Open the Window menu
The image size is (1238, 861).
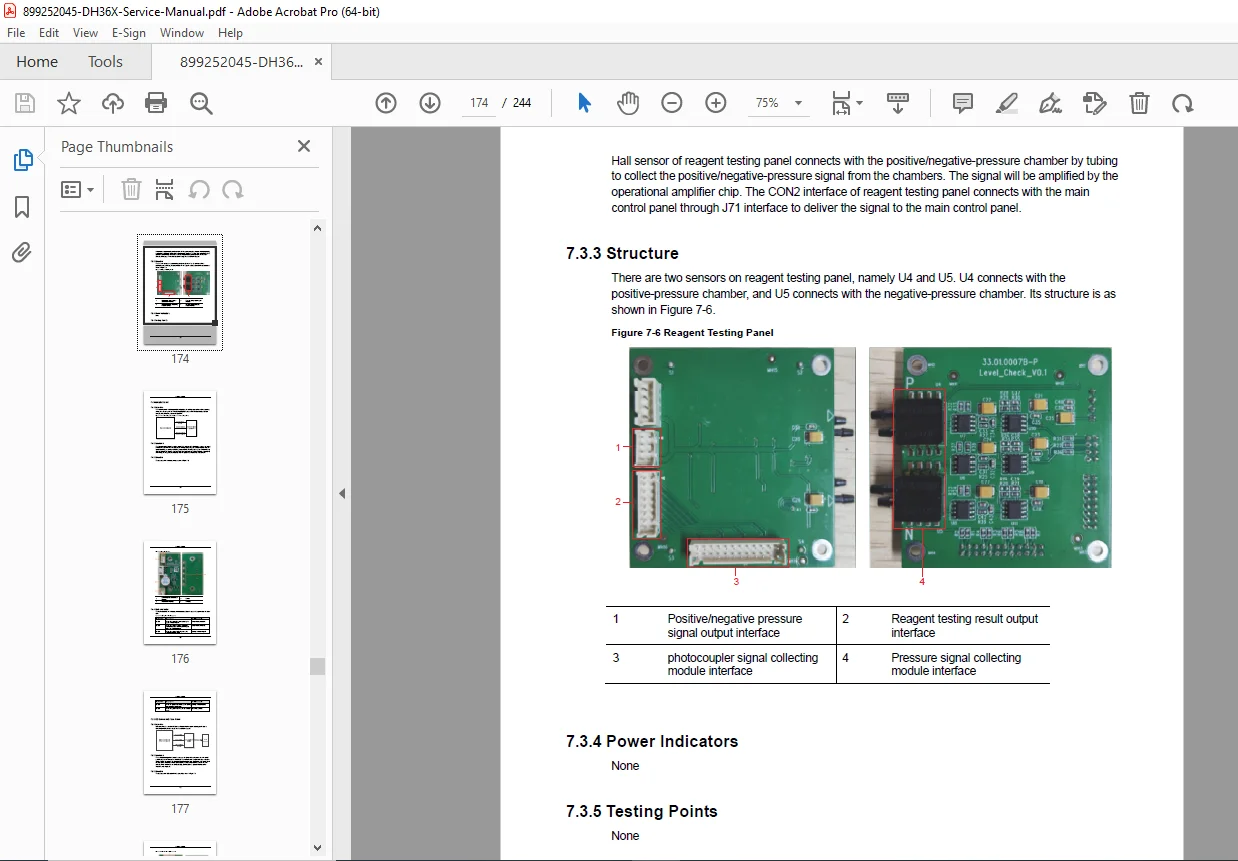pyautogui.click(x=182, y=33)
